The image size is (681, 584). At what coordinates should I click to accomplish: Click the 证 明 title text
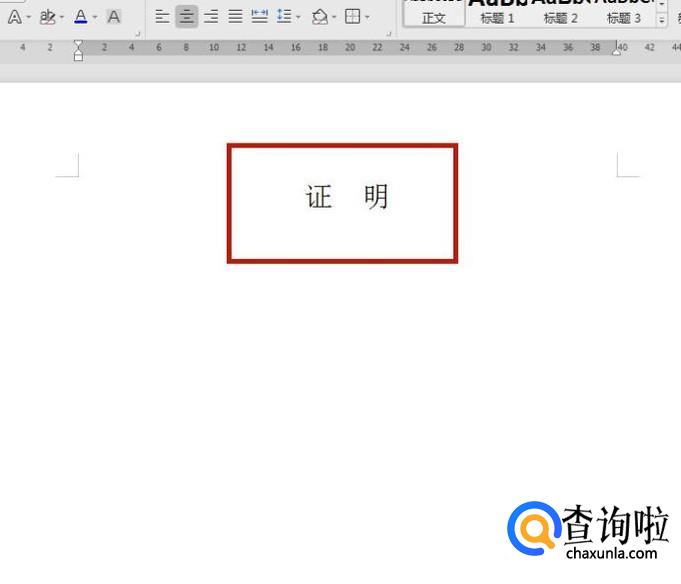346,197
